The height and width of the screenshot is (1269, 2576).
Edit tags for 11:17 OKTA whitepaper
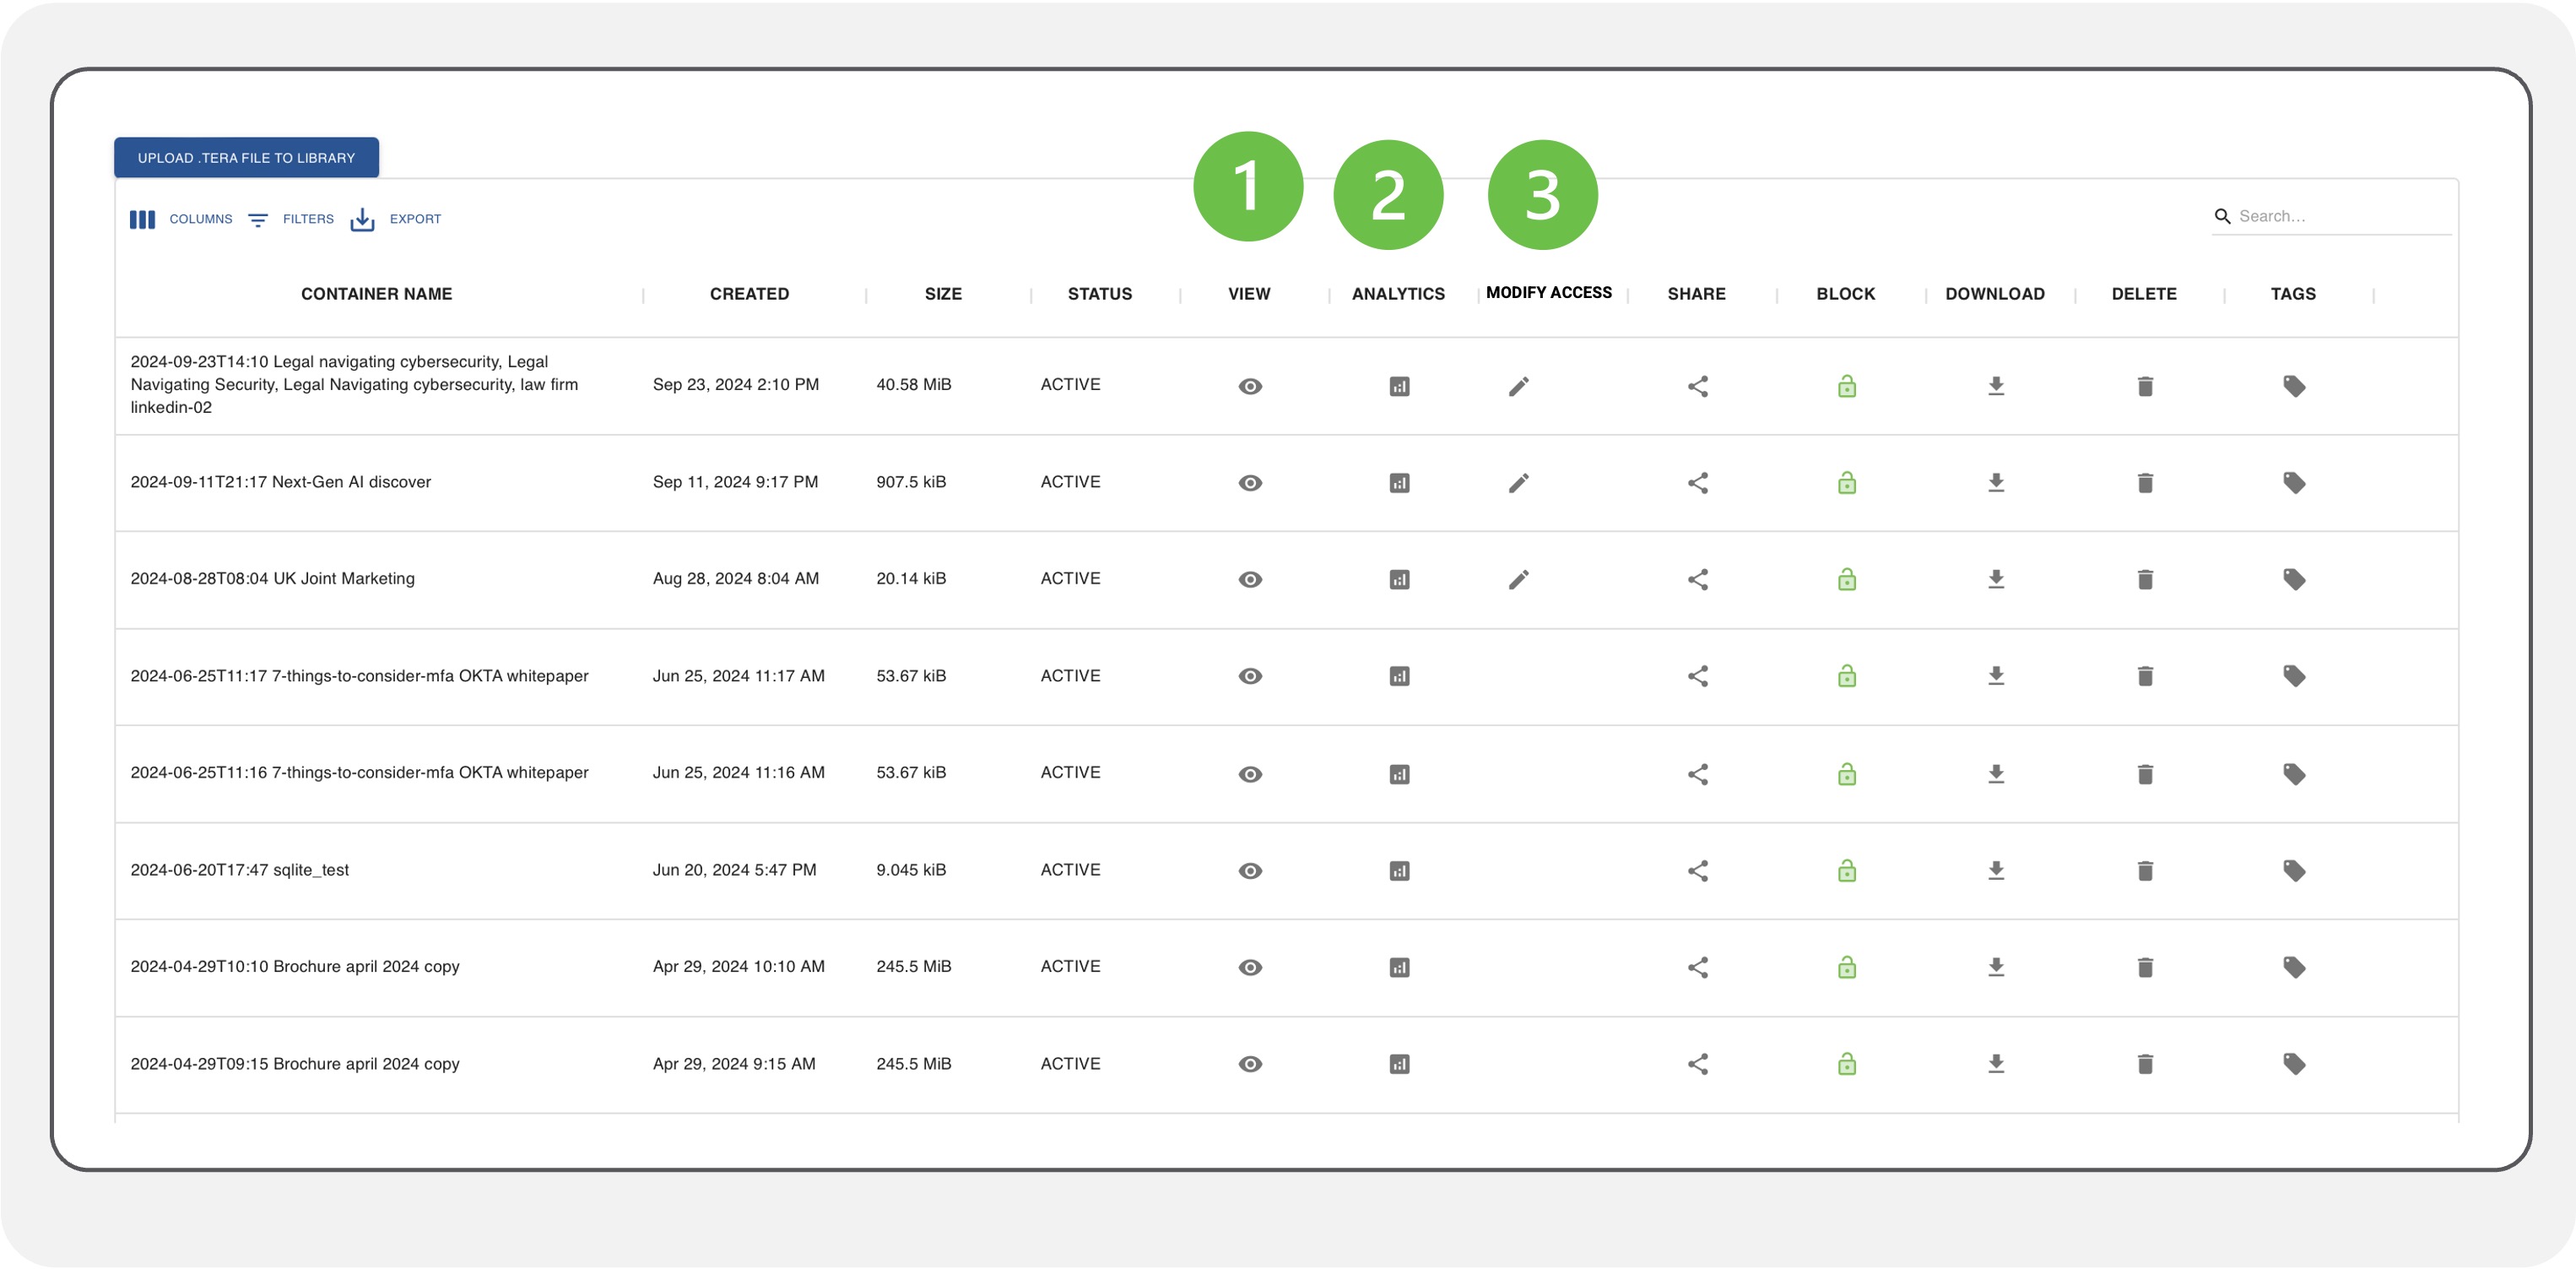pos(2294,677)
